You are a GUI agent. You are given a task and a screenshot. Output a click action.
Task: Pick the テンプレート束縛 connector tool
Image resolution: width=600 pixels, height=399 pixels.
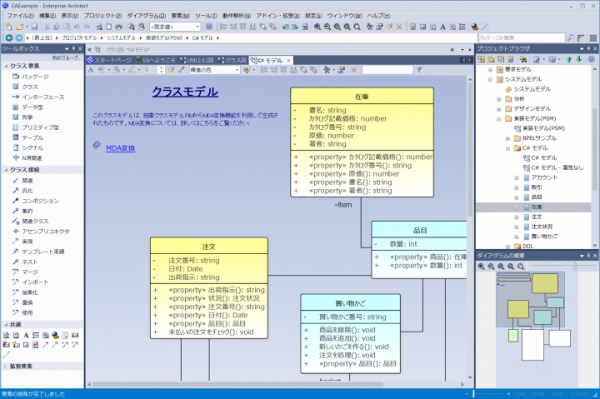tap(38, 251)
